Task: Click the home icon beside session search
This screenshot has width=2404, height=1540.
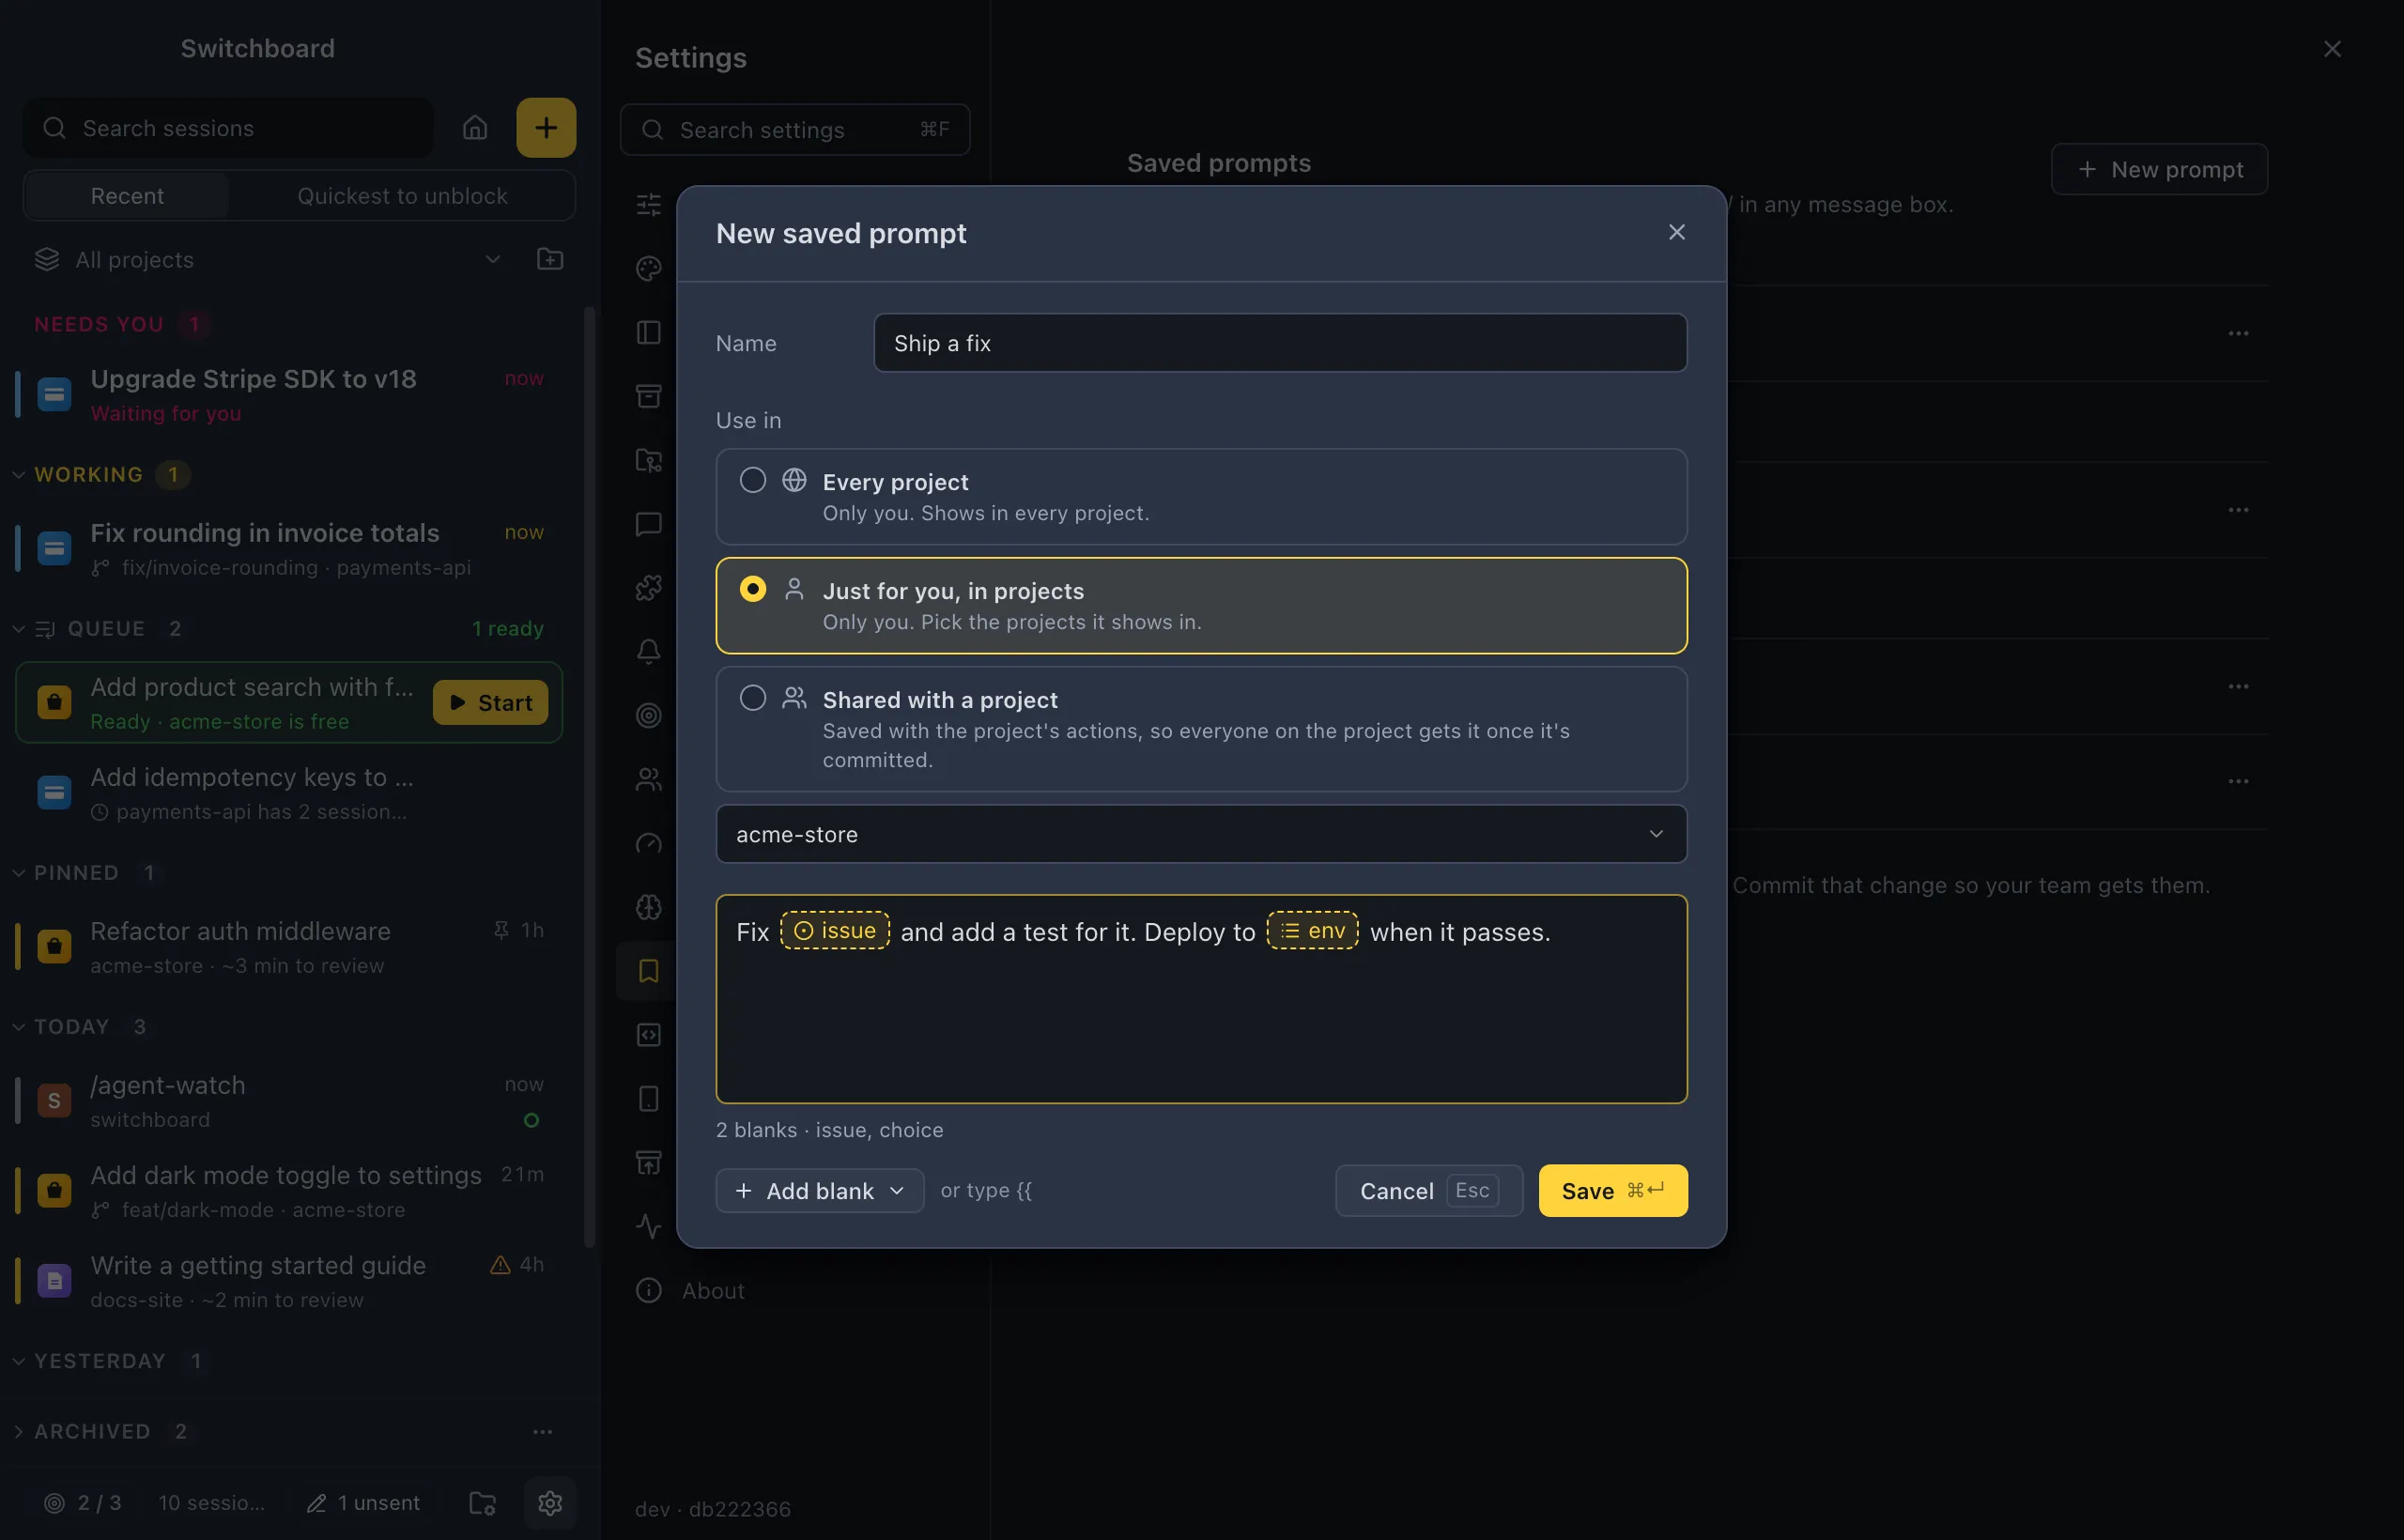Action: (475, 128)
